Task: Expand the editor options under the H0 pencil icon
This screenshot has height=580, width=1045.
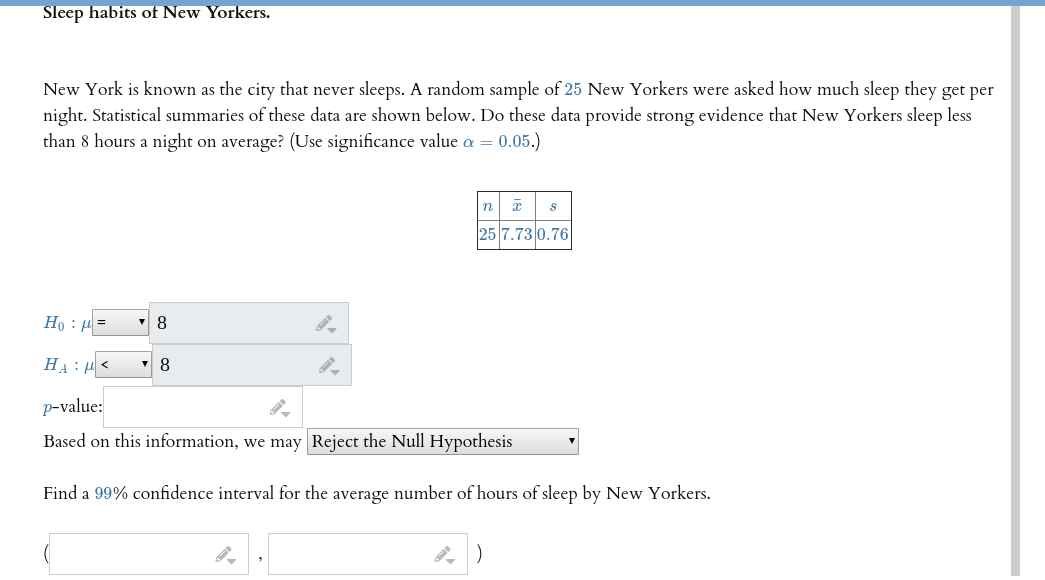Action: point(333,329)
